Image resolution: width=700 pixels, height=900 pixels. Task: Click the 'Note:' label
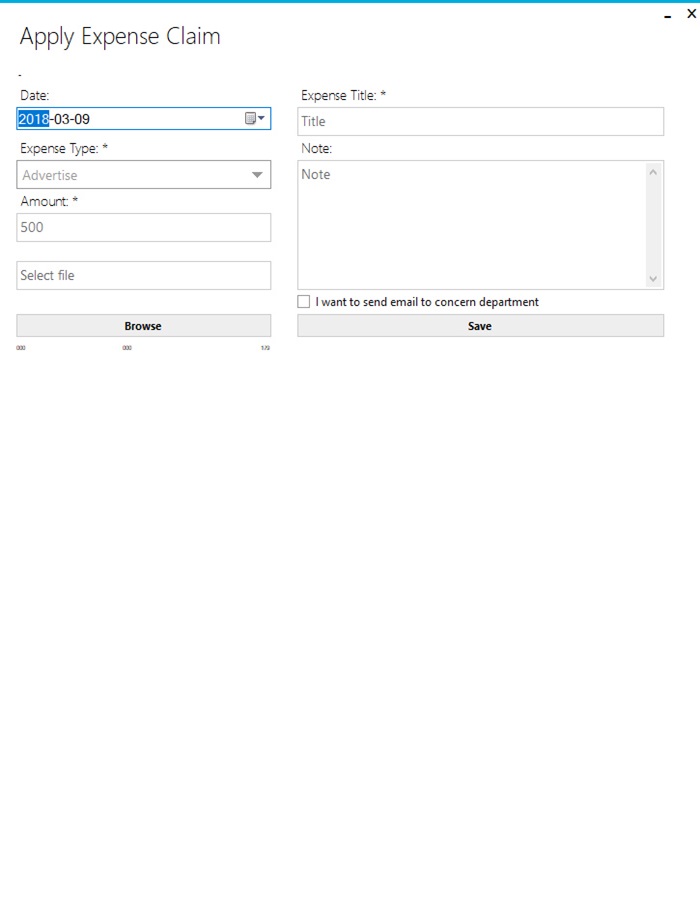tap(317, 149)
